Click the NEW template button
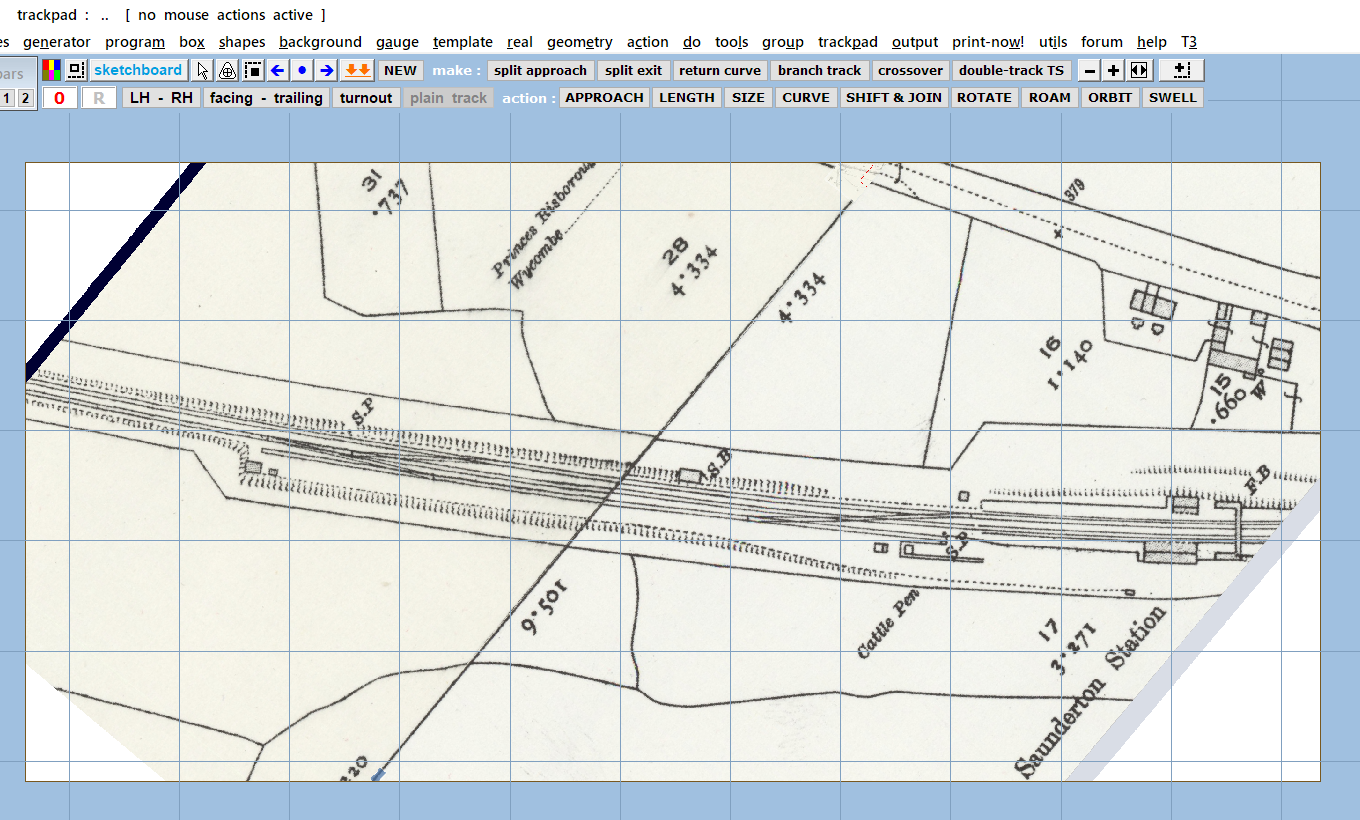This screenshot has width=1360, height=820. pyautogui.click(x=401, y=70)
